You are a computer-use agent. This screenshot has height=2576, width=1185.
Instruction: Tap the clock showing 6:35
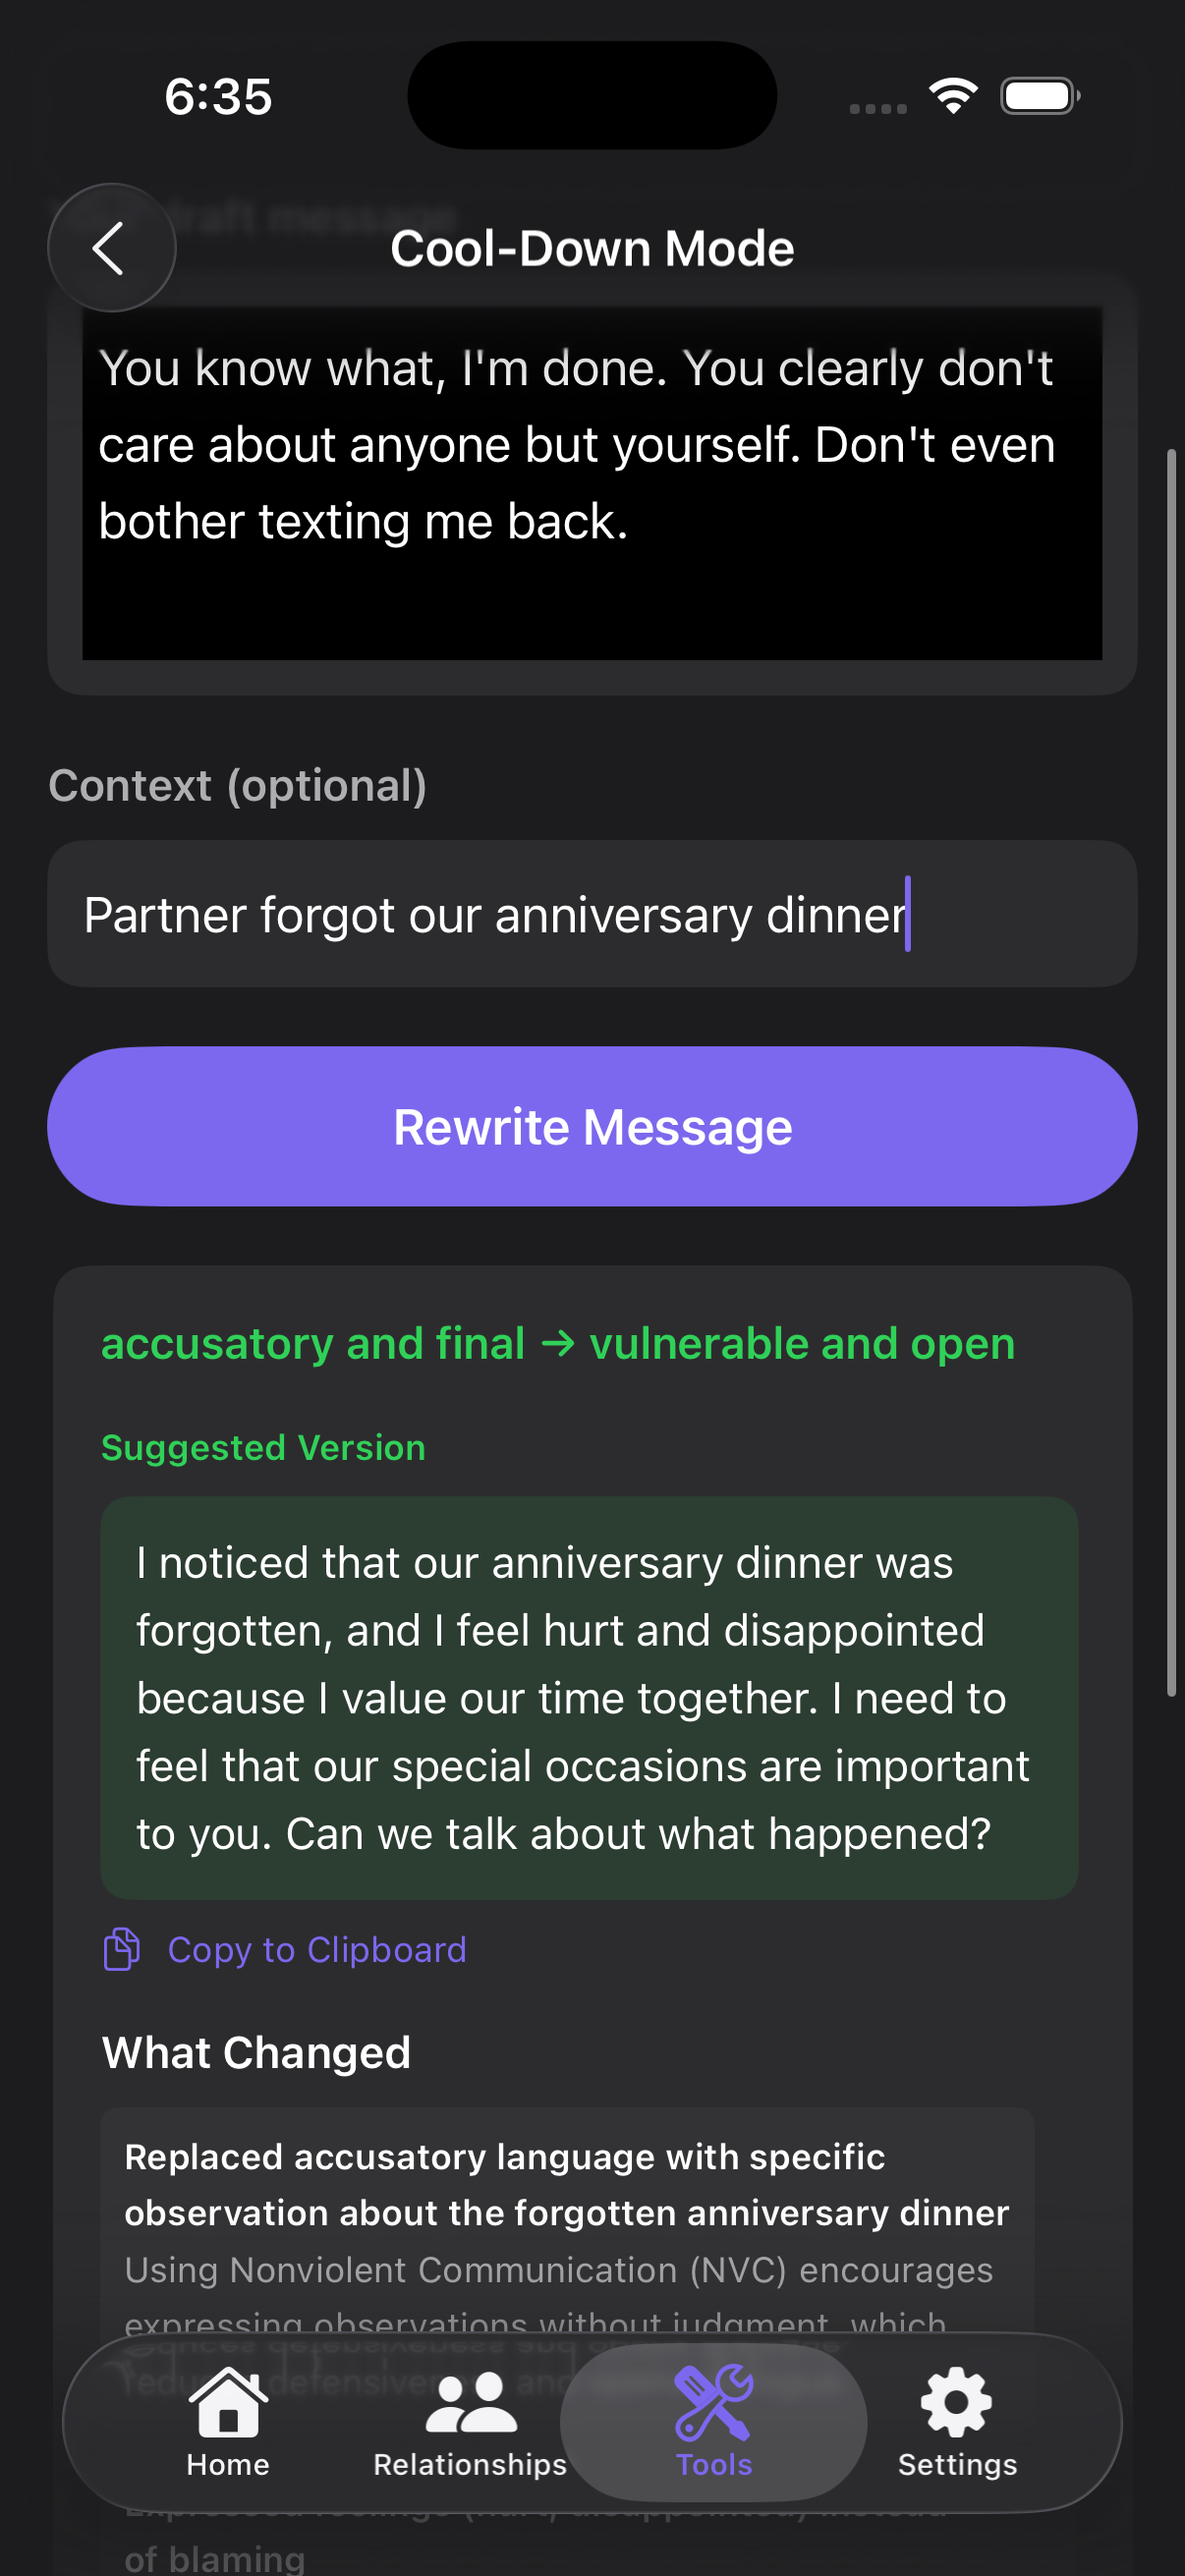pos(217,95)
